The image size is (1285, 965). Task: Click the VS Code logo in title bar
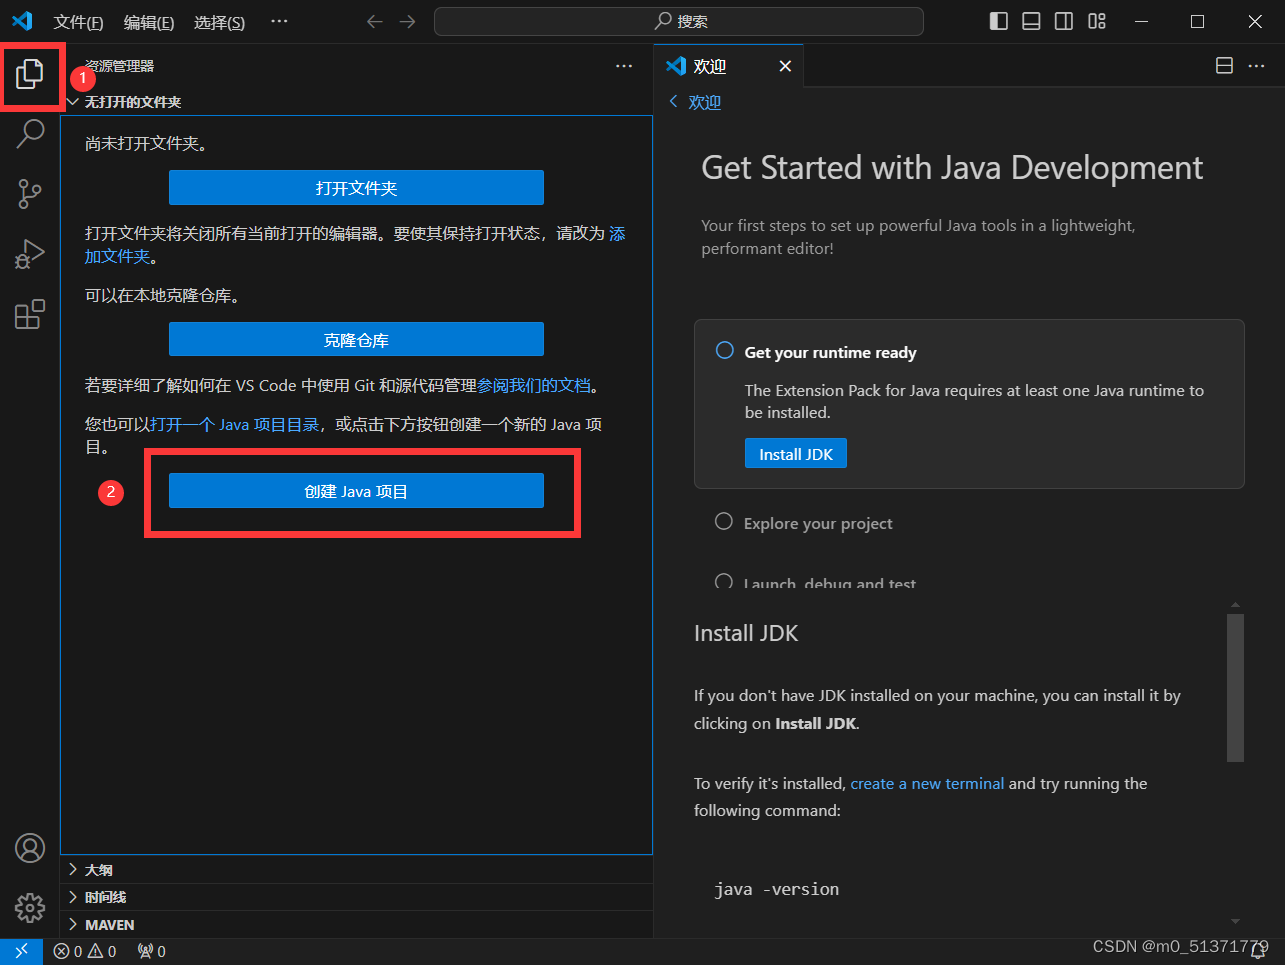(x=22, y=21)
